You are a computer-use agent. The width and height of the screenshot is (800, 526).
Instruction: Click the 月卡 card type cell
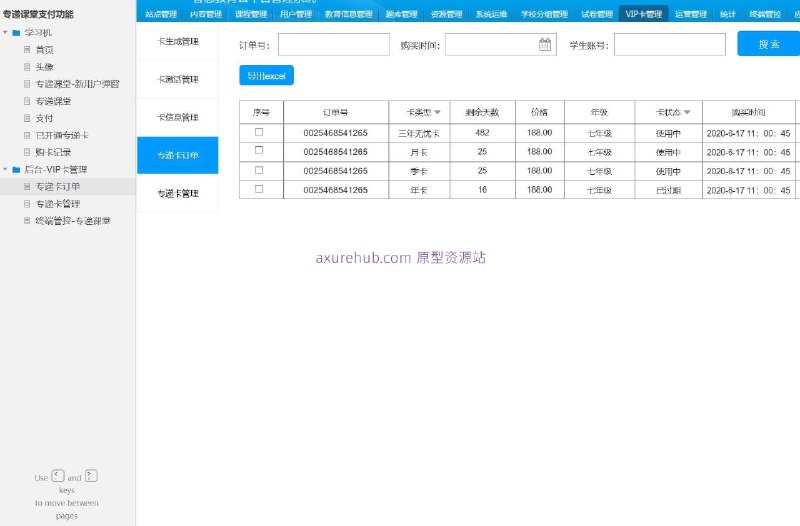coord(419,152)
